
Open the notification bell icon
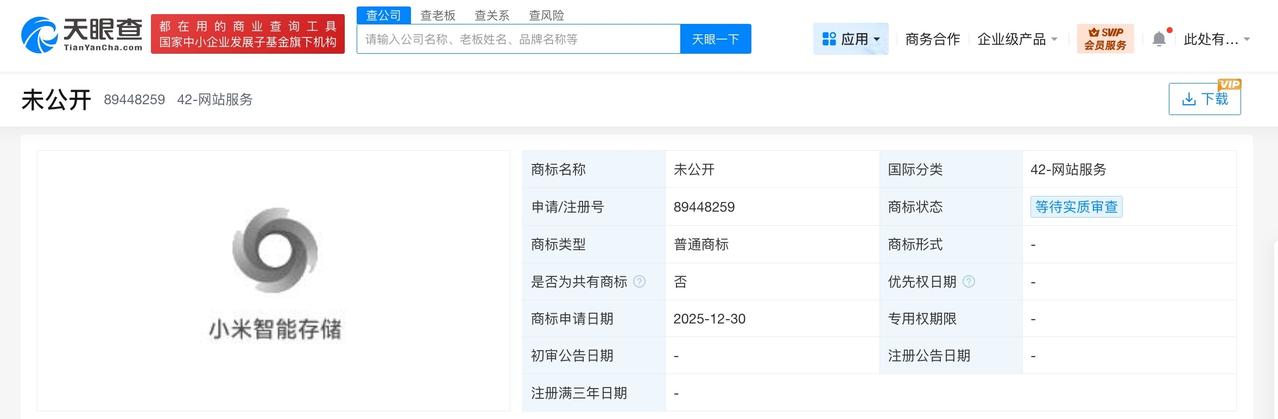1159,39
